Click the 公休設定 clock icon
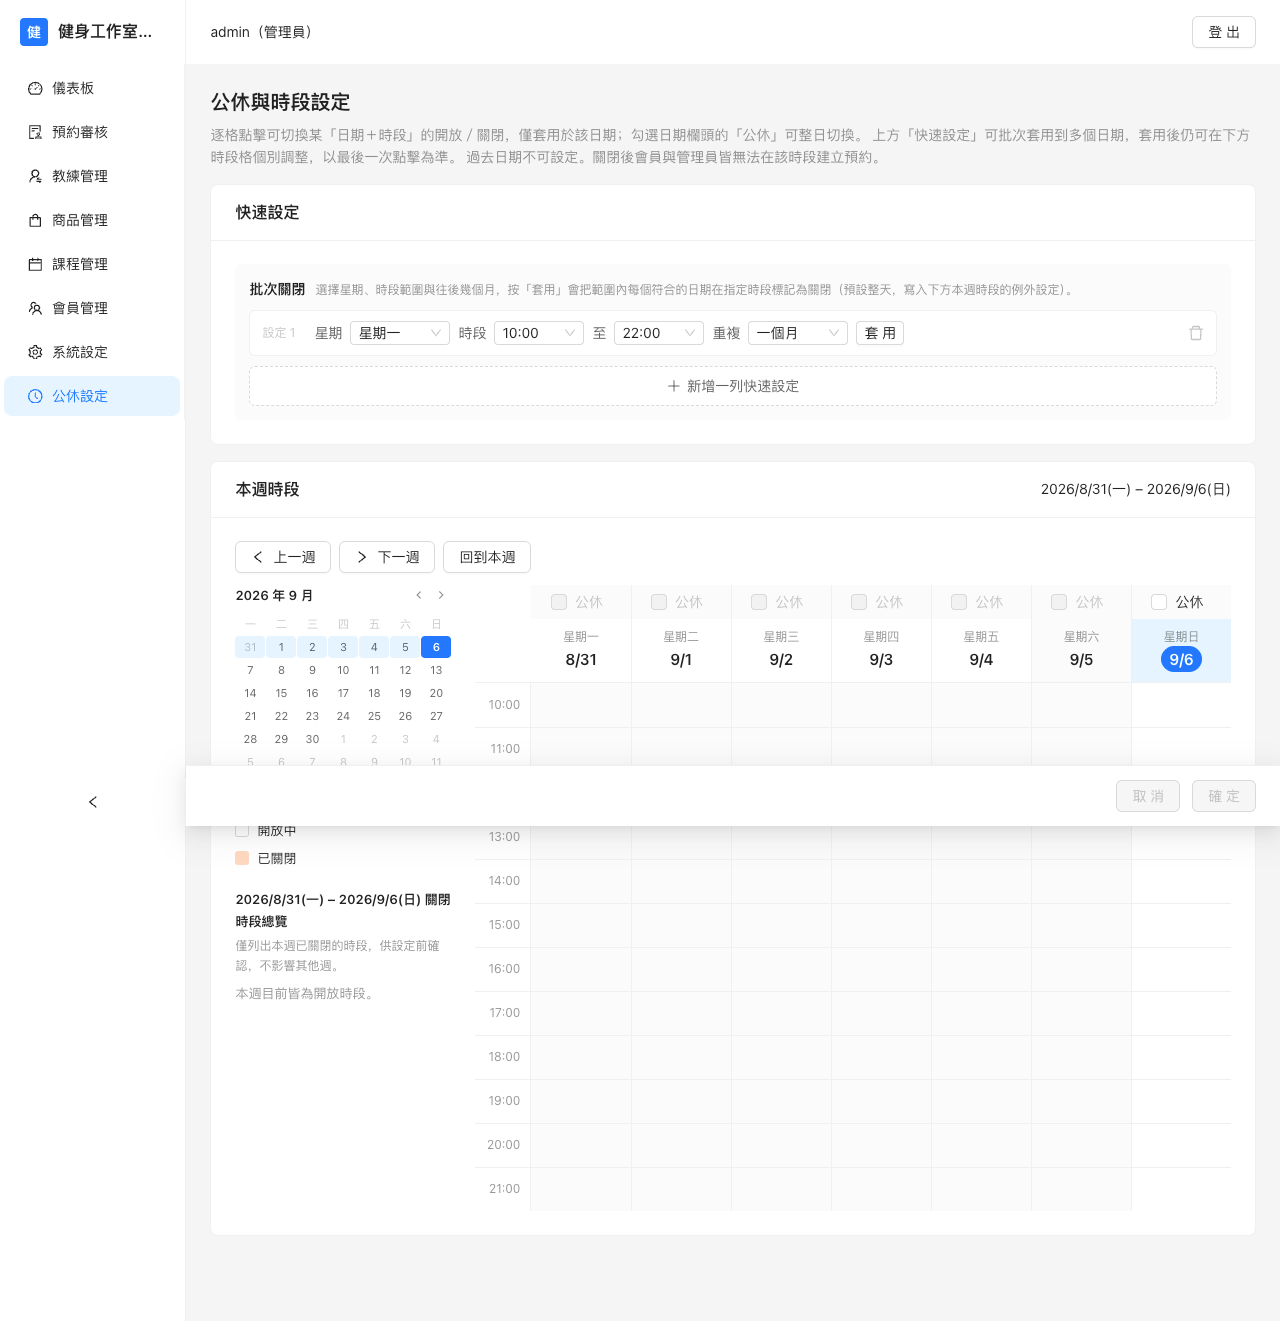1280x1321 pixels. (x=35, y=396)
